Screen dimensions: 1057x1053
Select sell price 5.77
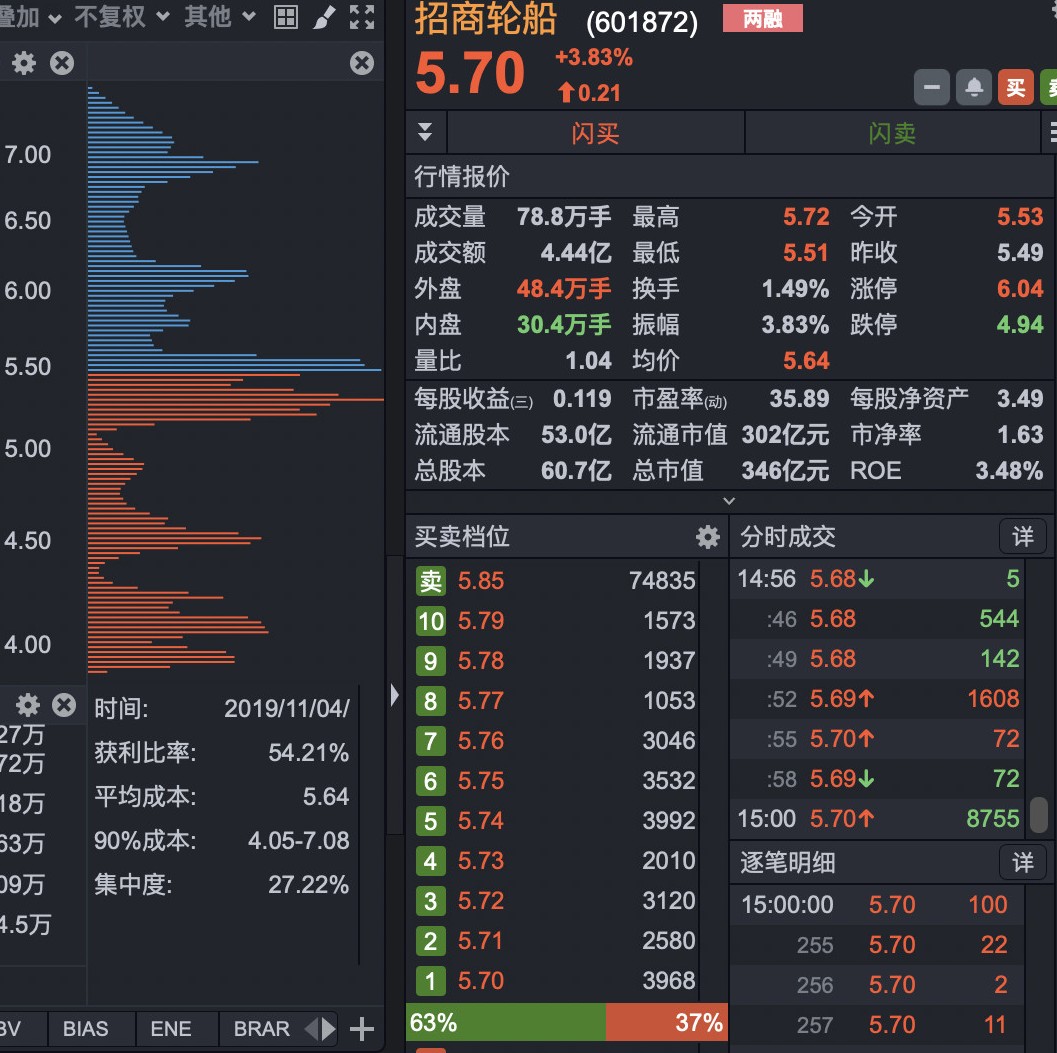click(481, 701)
